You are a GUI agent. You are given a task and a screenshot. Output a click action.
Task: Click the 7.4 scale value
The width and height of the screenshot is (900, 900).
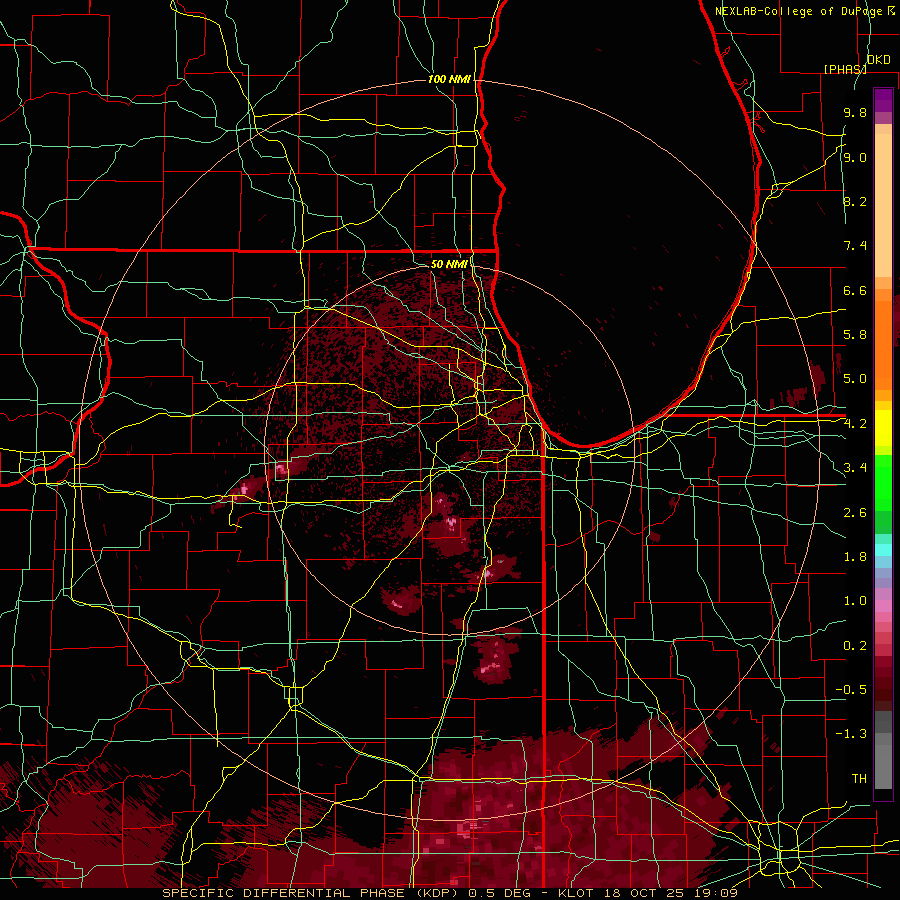[855, 246]
